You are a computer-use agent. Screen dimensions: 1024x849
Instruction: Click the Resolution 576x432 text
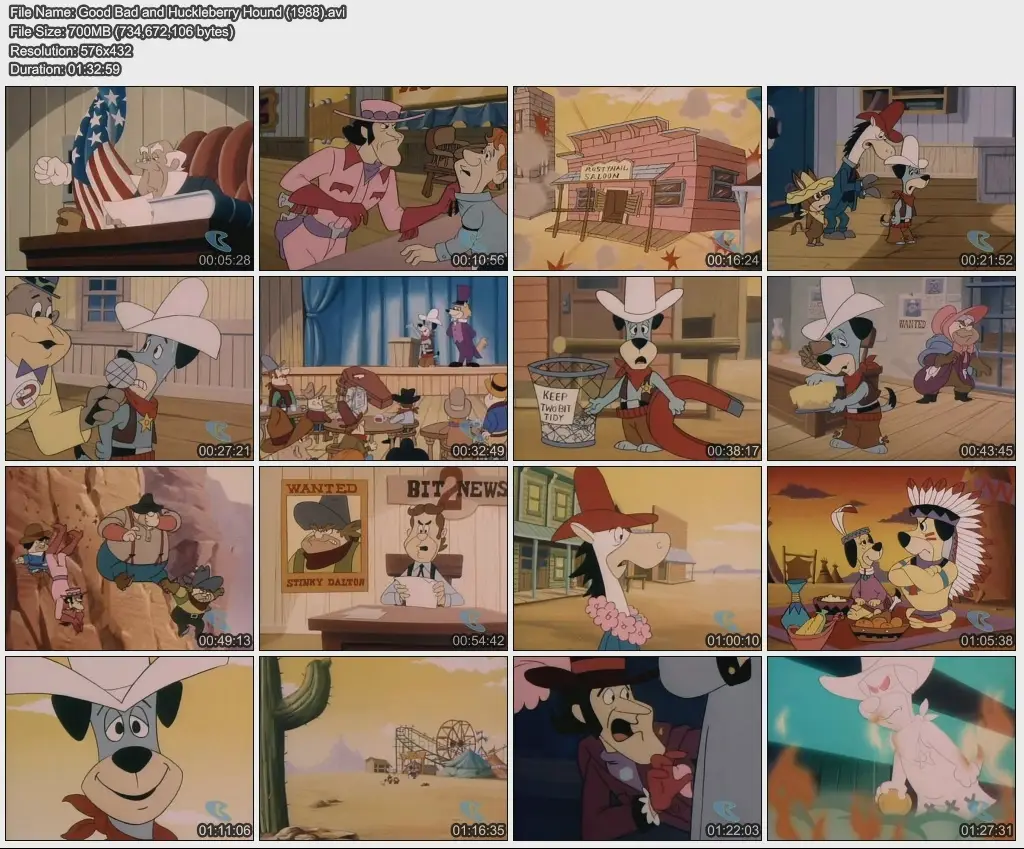pyautogui.click(x=71, y=50)
